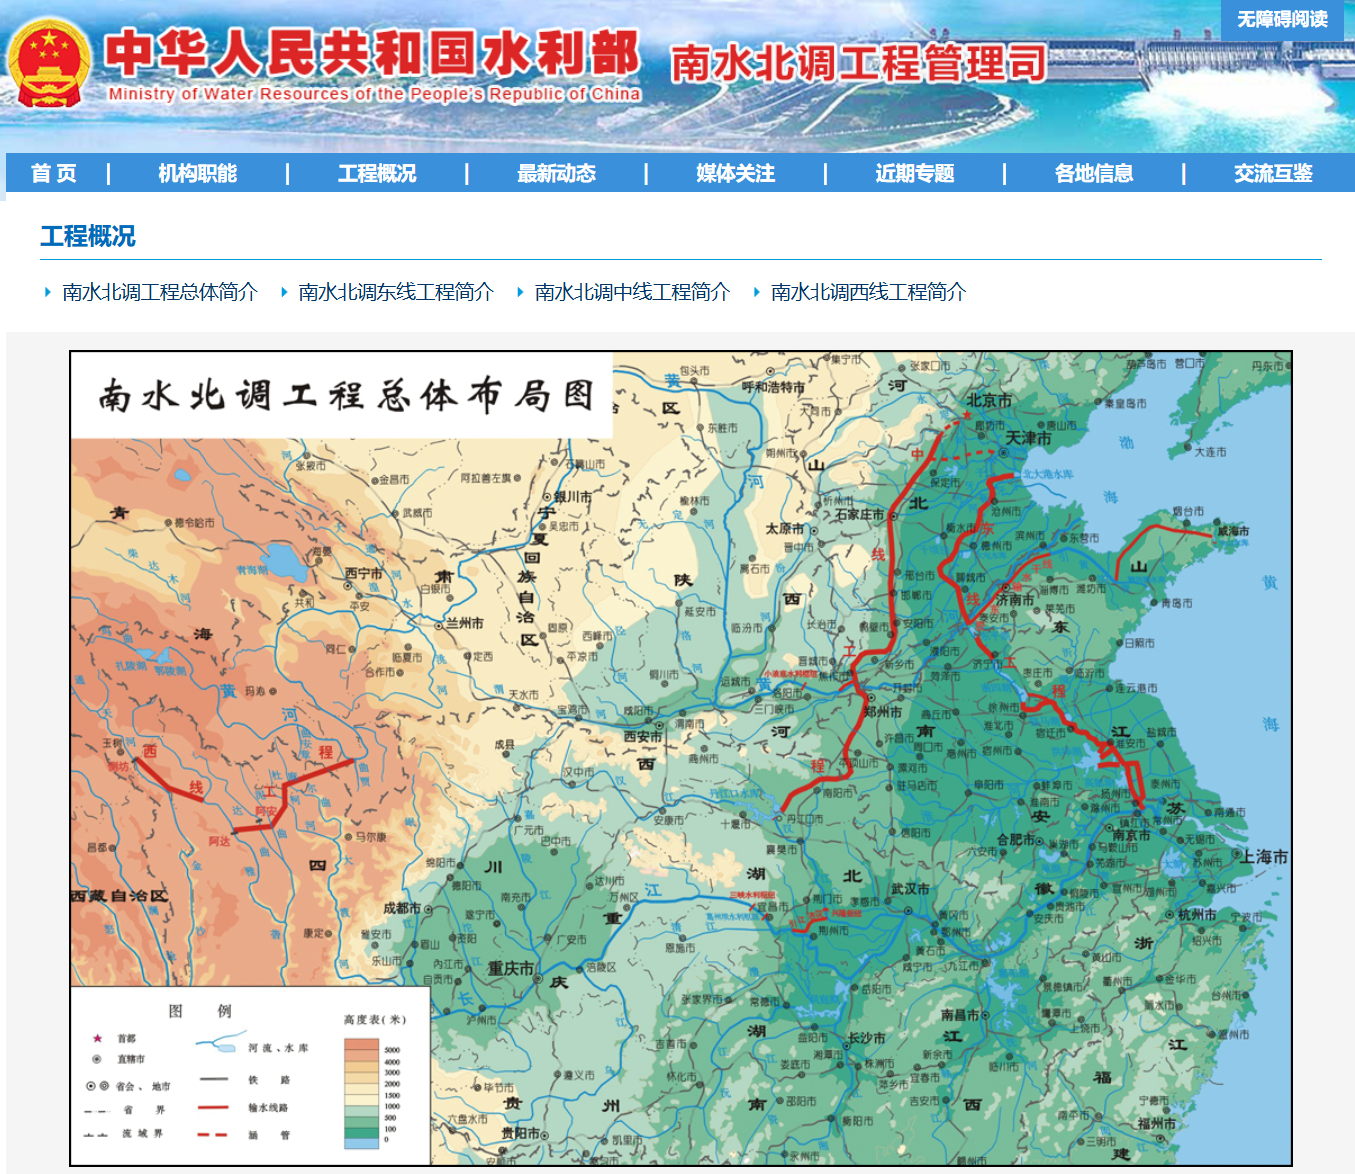This screenshot has width=1355, height=1174.
Task: Click the 长沙市 label on the map
Action: coord(867,1038)
